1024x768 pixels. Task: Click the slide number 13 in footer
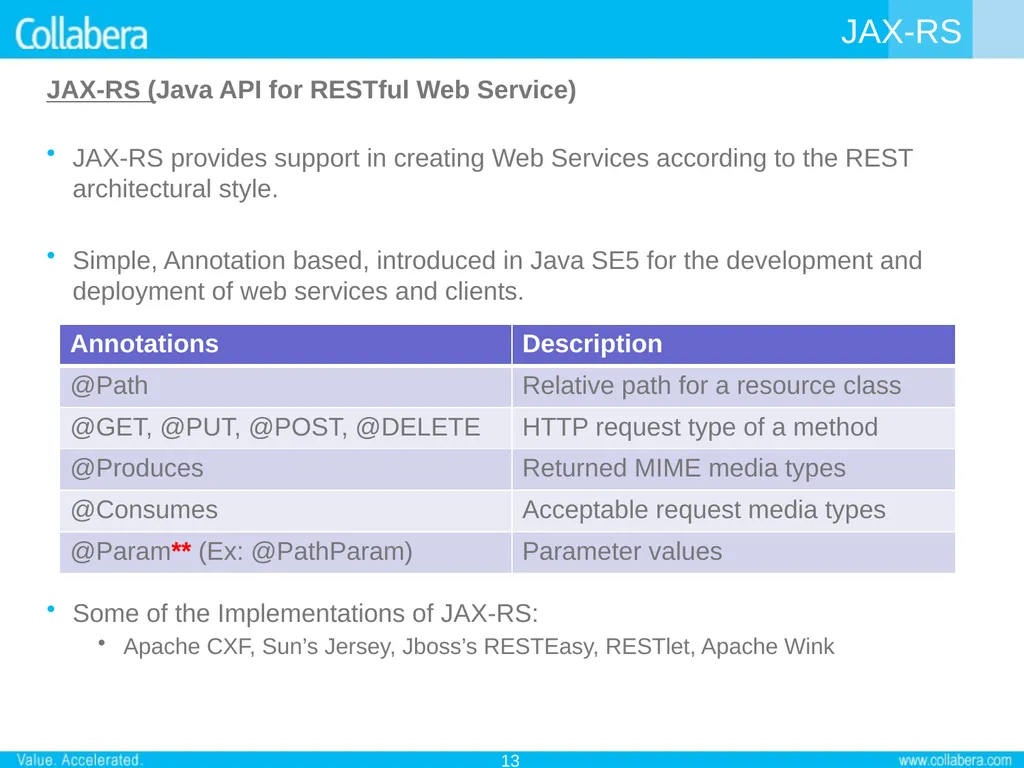tap(510, 760)
